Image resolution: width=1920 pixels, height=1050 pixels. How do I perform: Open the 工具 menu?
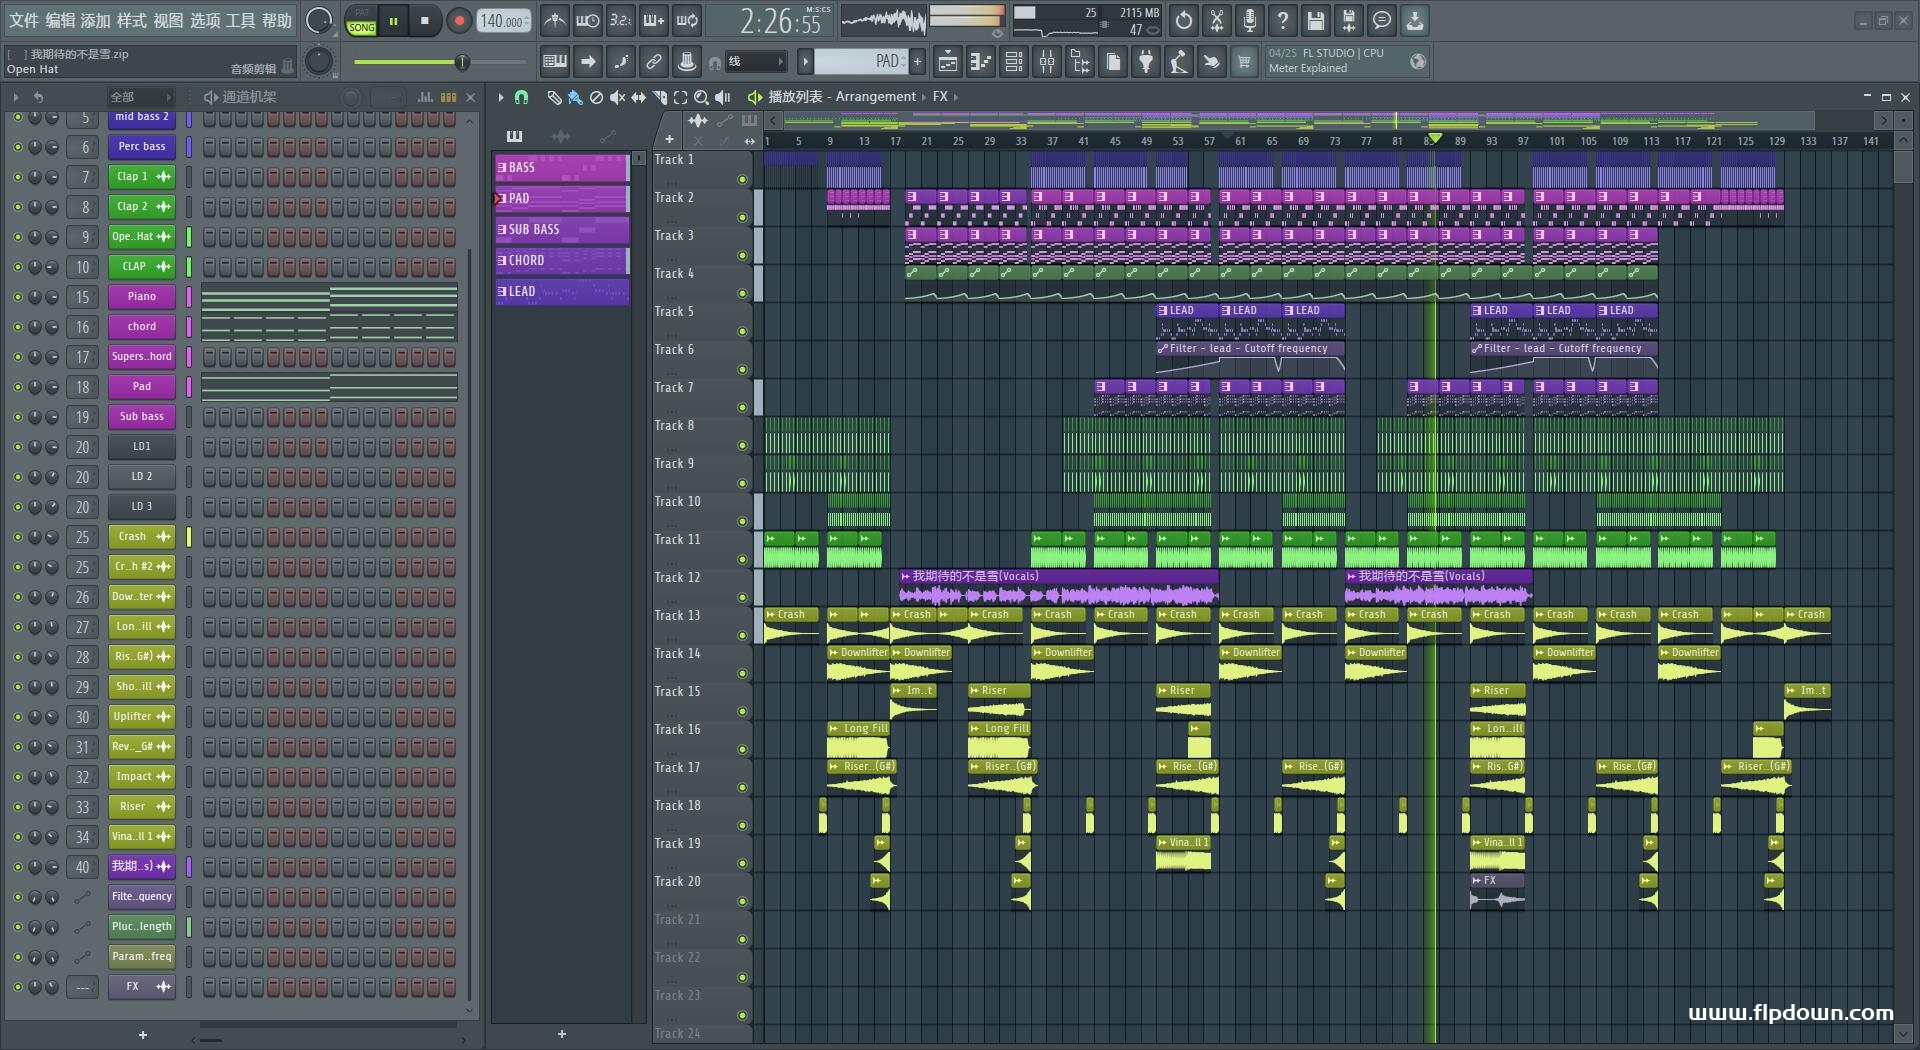click(x=240, y=20)
